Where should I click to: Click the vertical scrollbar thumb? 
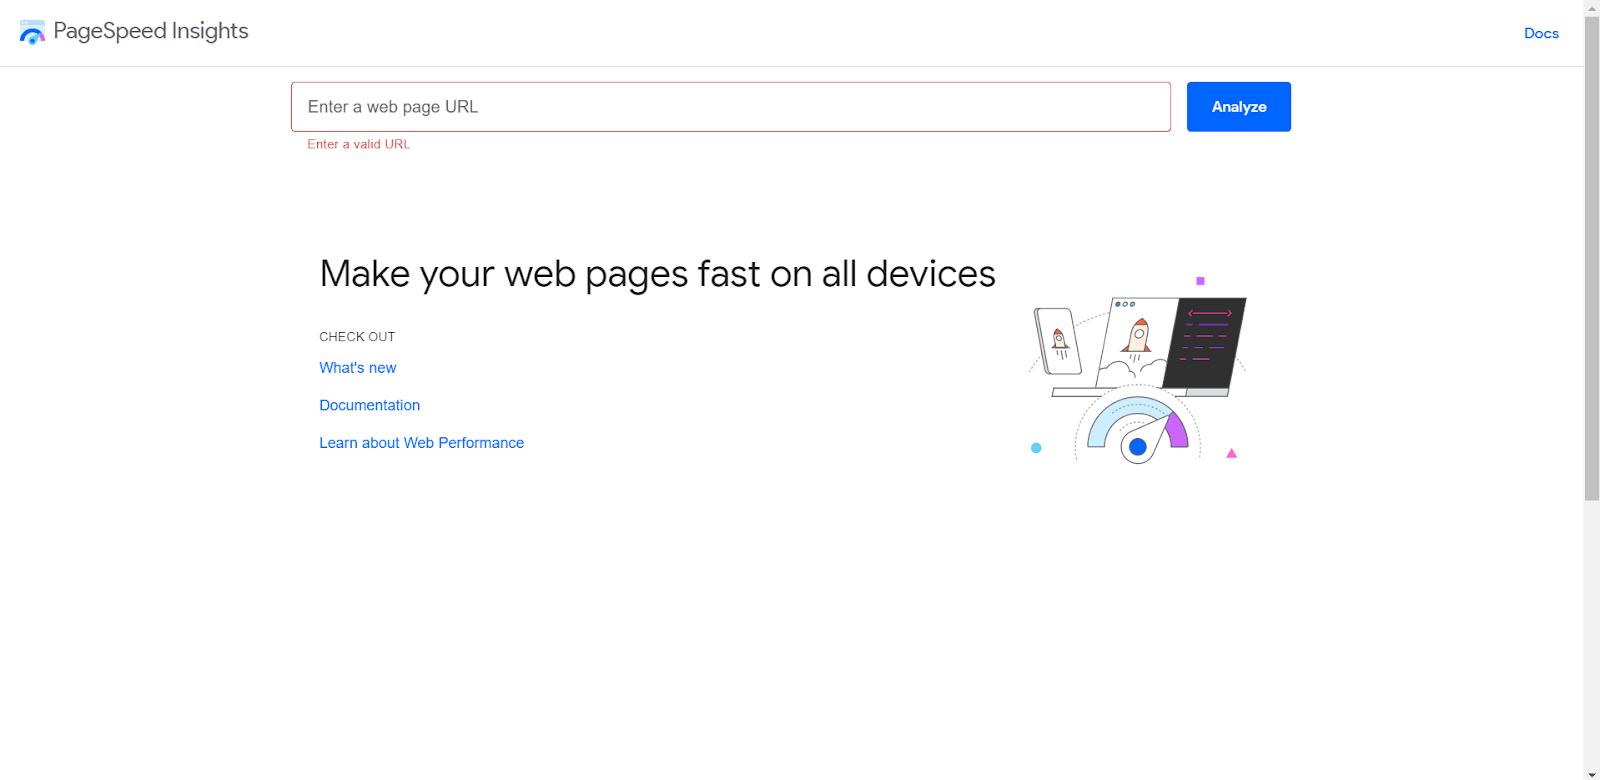[x=1591, y=250]
